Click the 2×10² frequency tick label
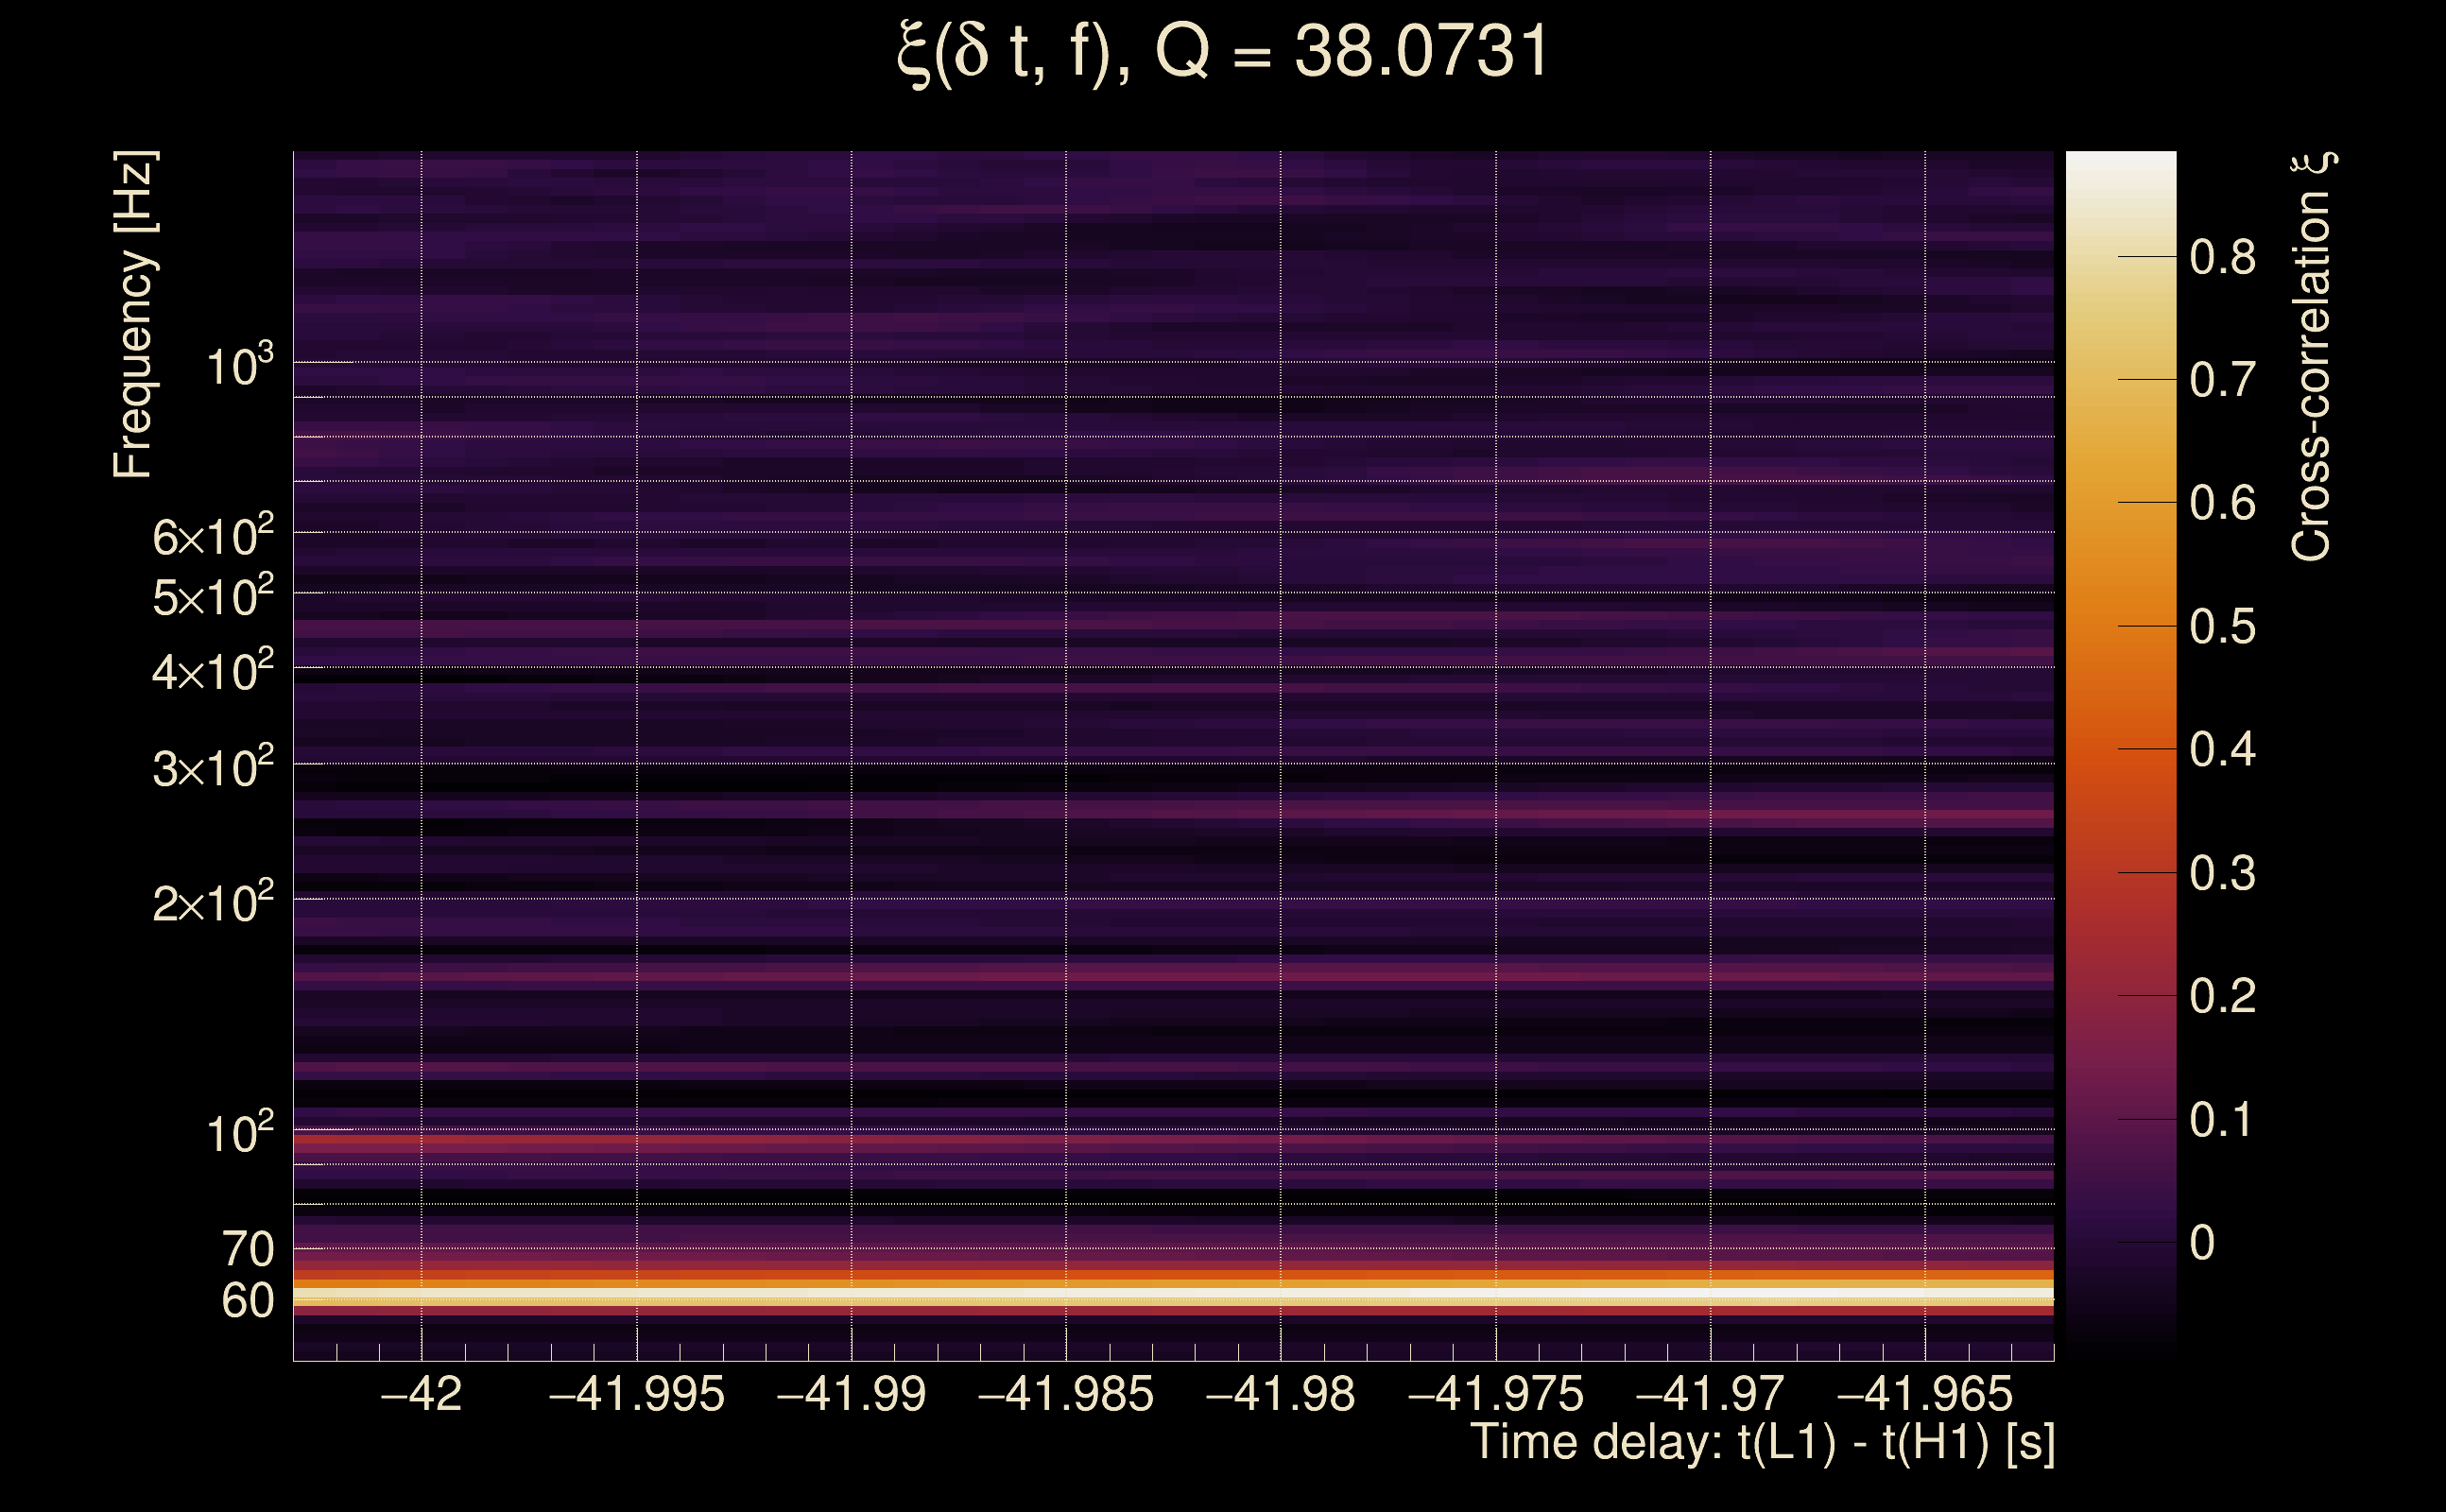Screen dimensions: 2446x1512 tap(212, 902)
